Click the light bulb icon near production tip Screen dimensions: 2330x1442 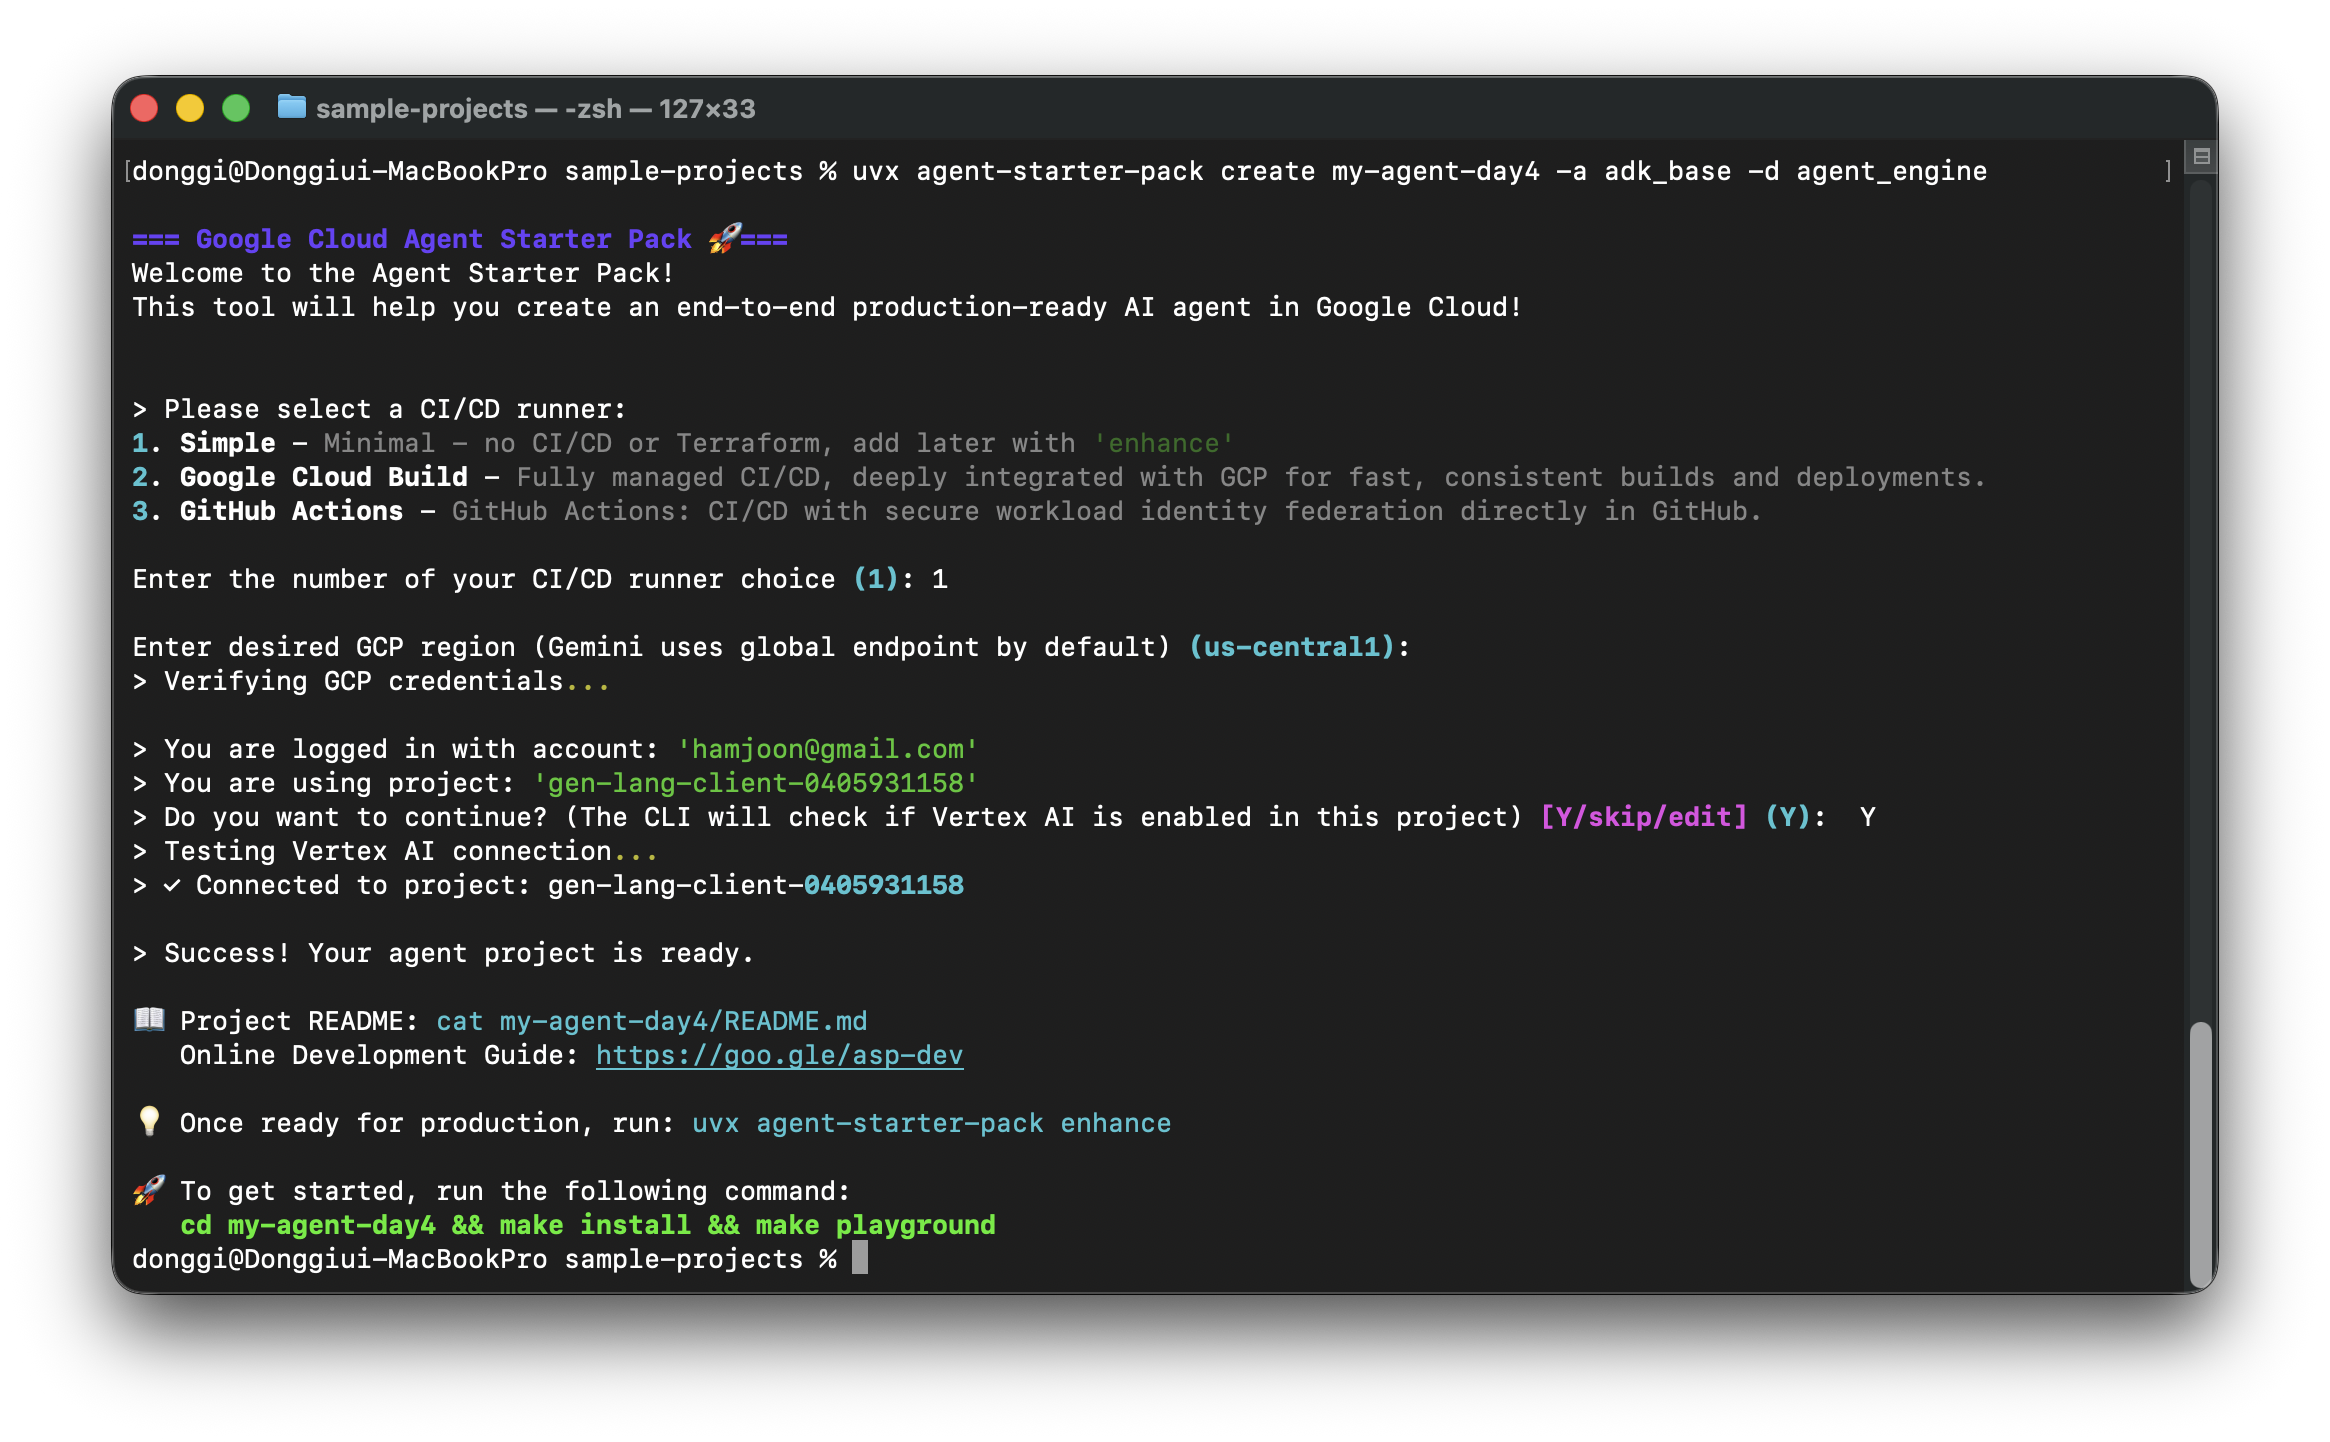(x=149, y=1121)
